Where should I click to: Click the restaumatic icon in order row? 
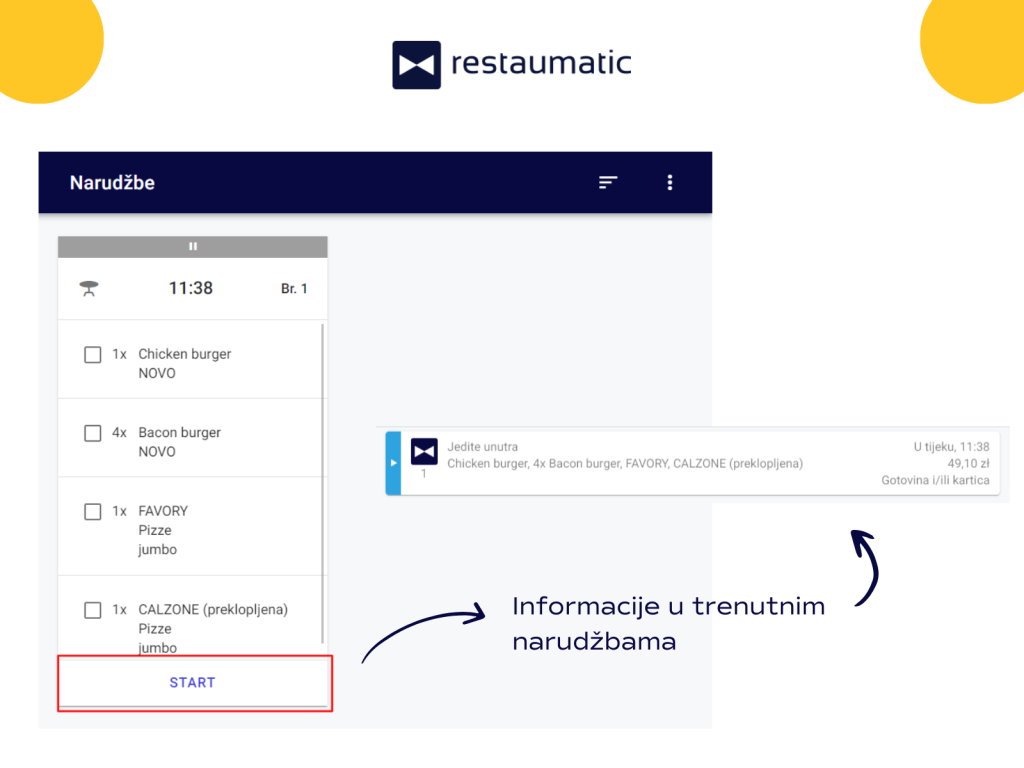(424, 451)
